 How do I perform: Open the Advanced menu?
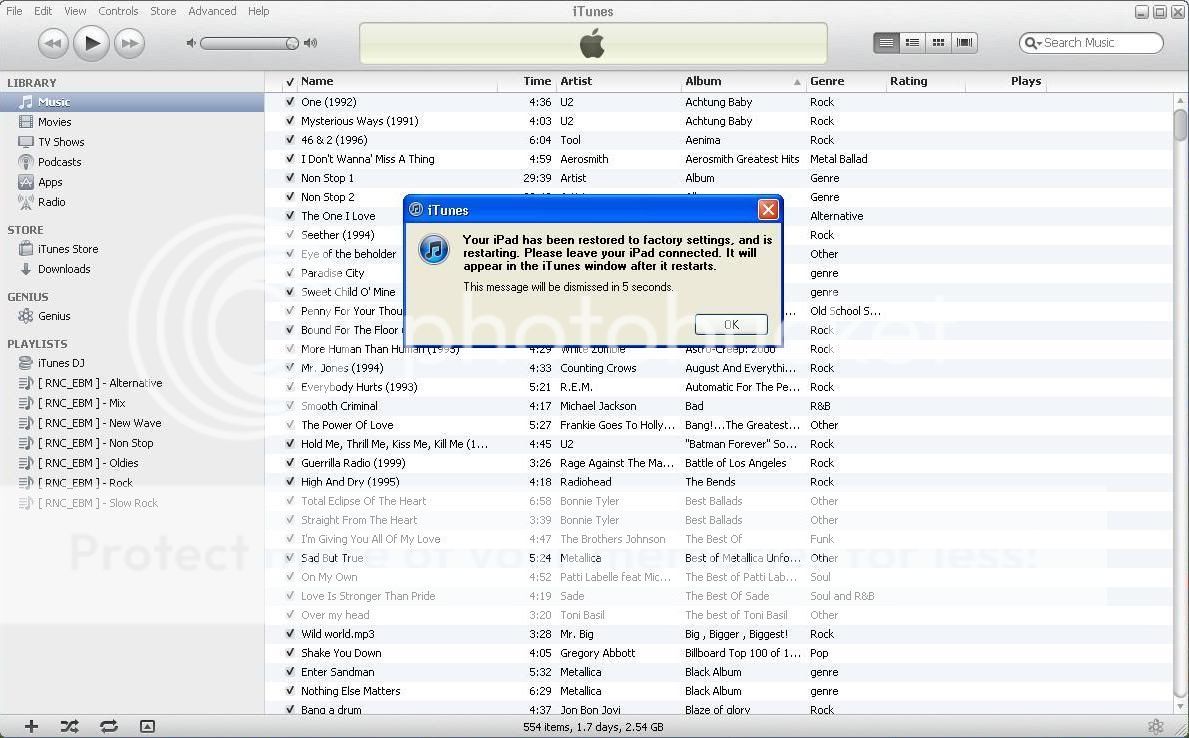[x=212, y=11]
